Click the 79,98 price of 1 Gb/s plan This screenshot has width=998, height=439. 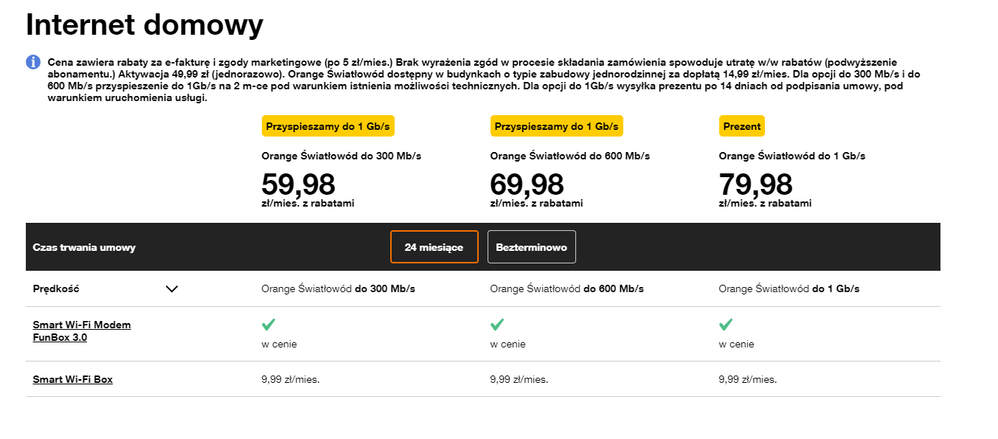(x=756, y=184)
